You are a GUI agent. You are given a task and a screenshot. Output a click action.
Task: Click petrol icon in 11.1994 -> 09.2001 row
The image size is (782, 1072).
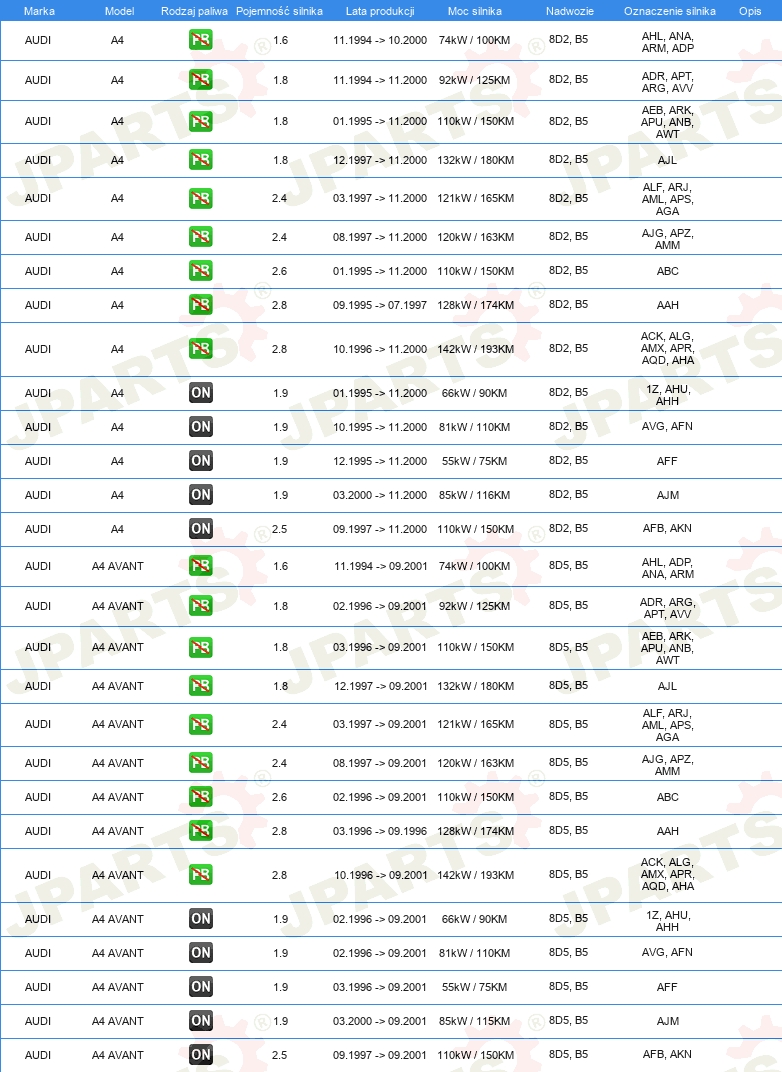click(200, 566)
